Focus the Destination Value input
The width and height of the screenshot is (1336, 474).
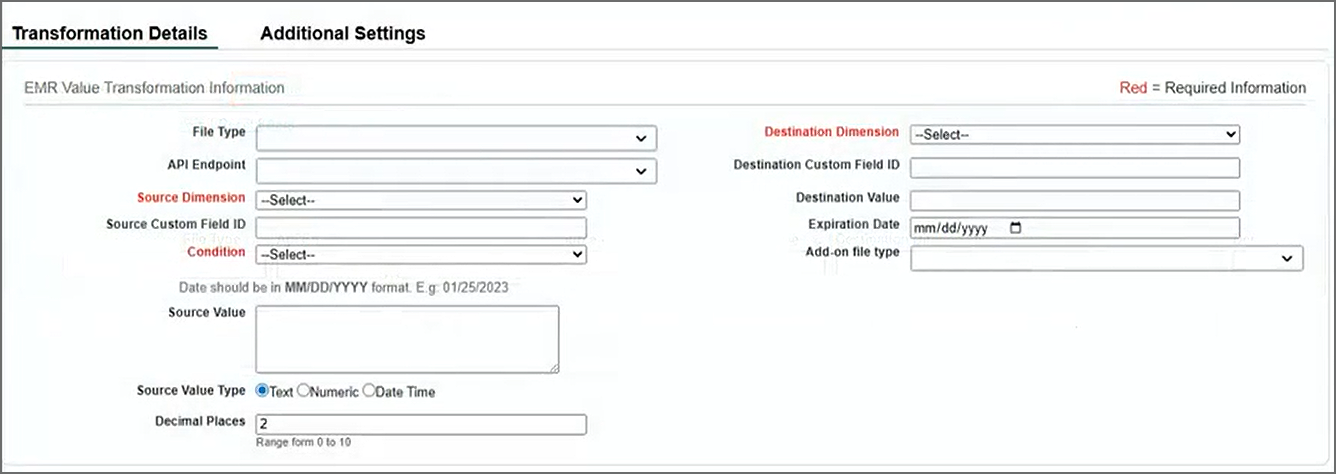click(x=1074, y=201)
